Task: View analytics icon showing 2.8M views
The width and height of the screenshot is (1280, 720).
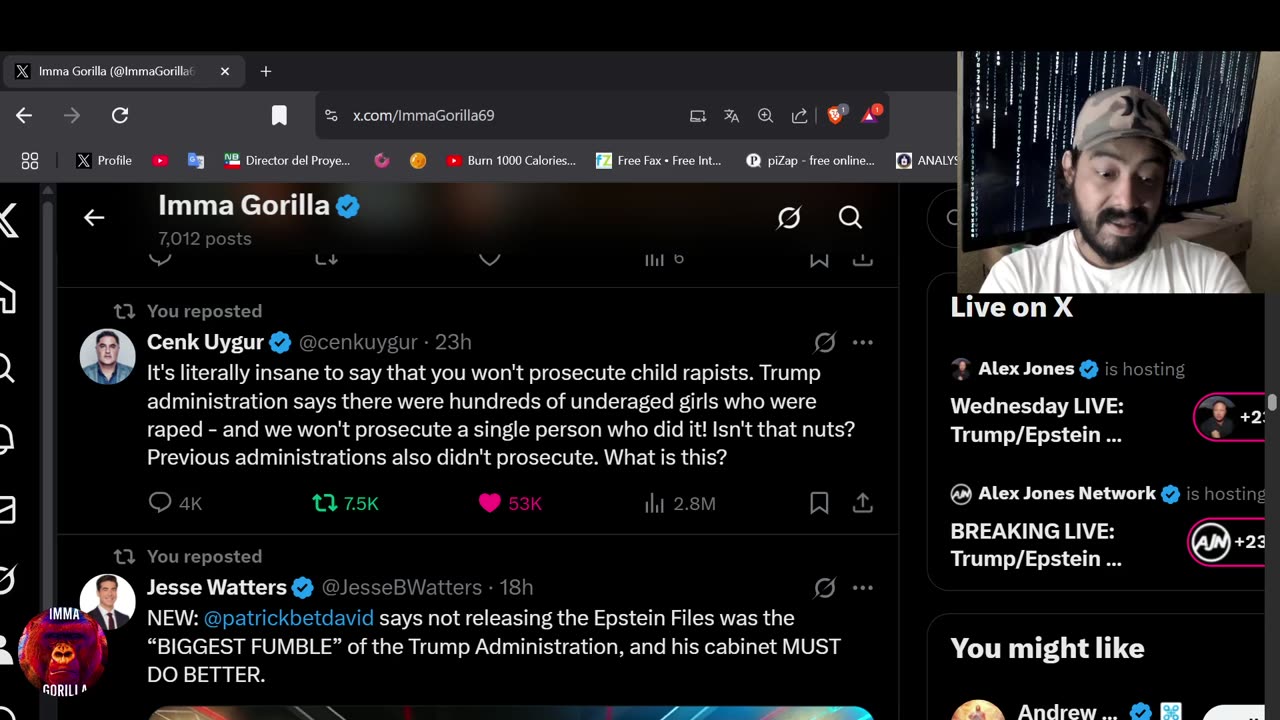Action: pyautogui.click(x=655, y=503)
